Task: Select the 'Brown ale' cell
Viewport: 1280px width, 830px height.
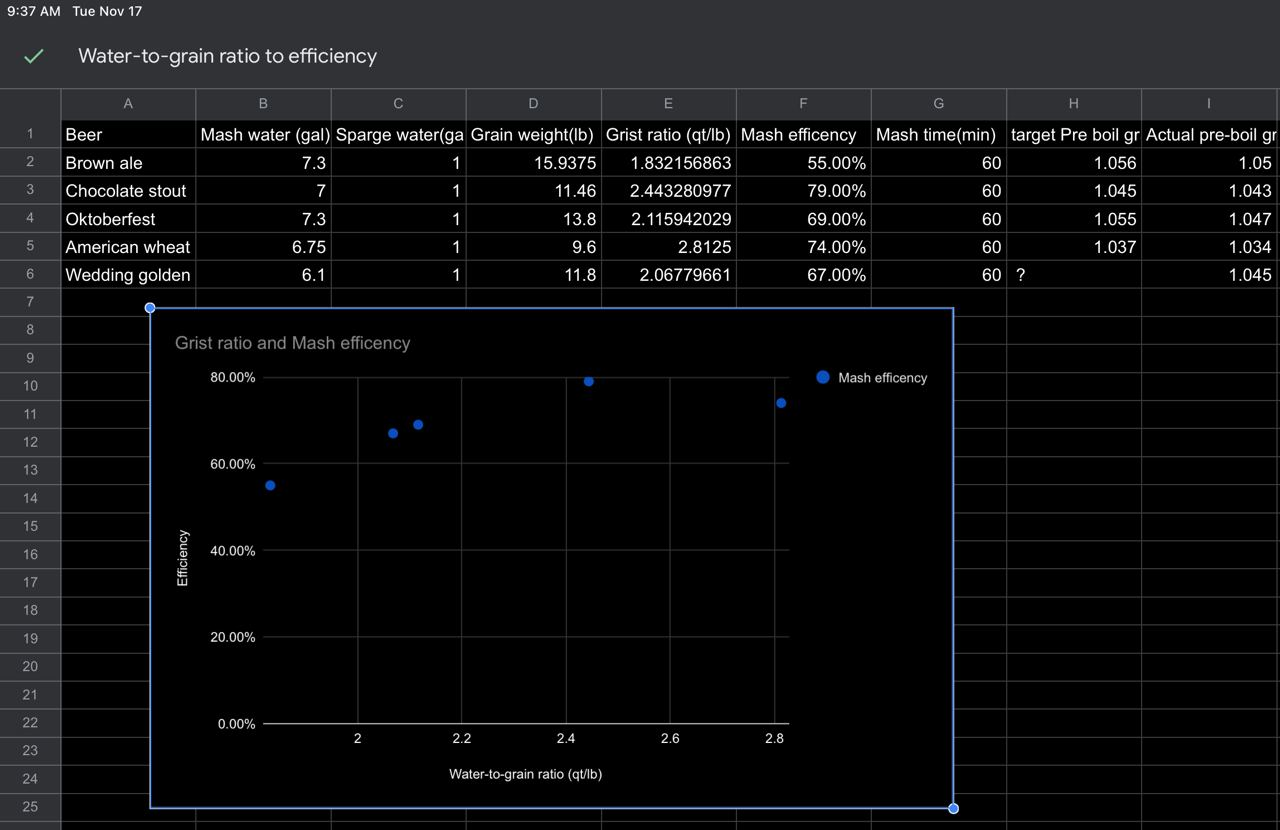Action: click(x=128, y=162)
